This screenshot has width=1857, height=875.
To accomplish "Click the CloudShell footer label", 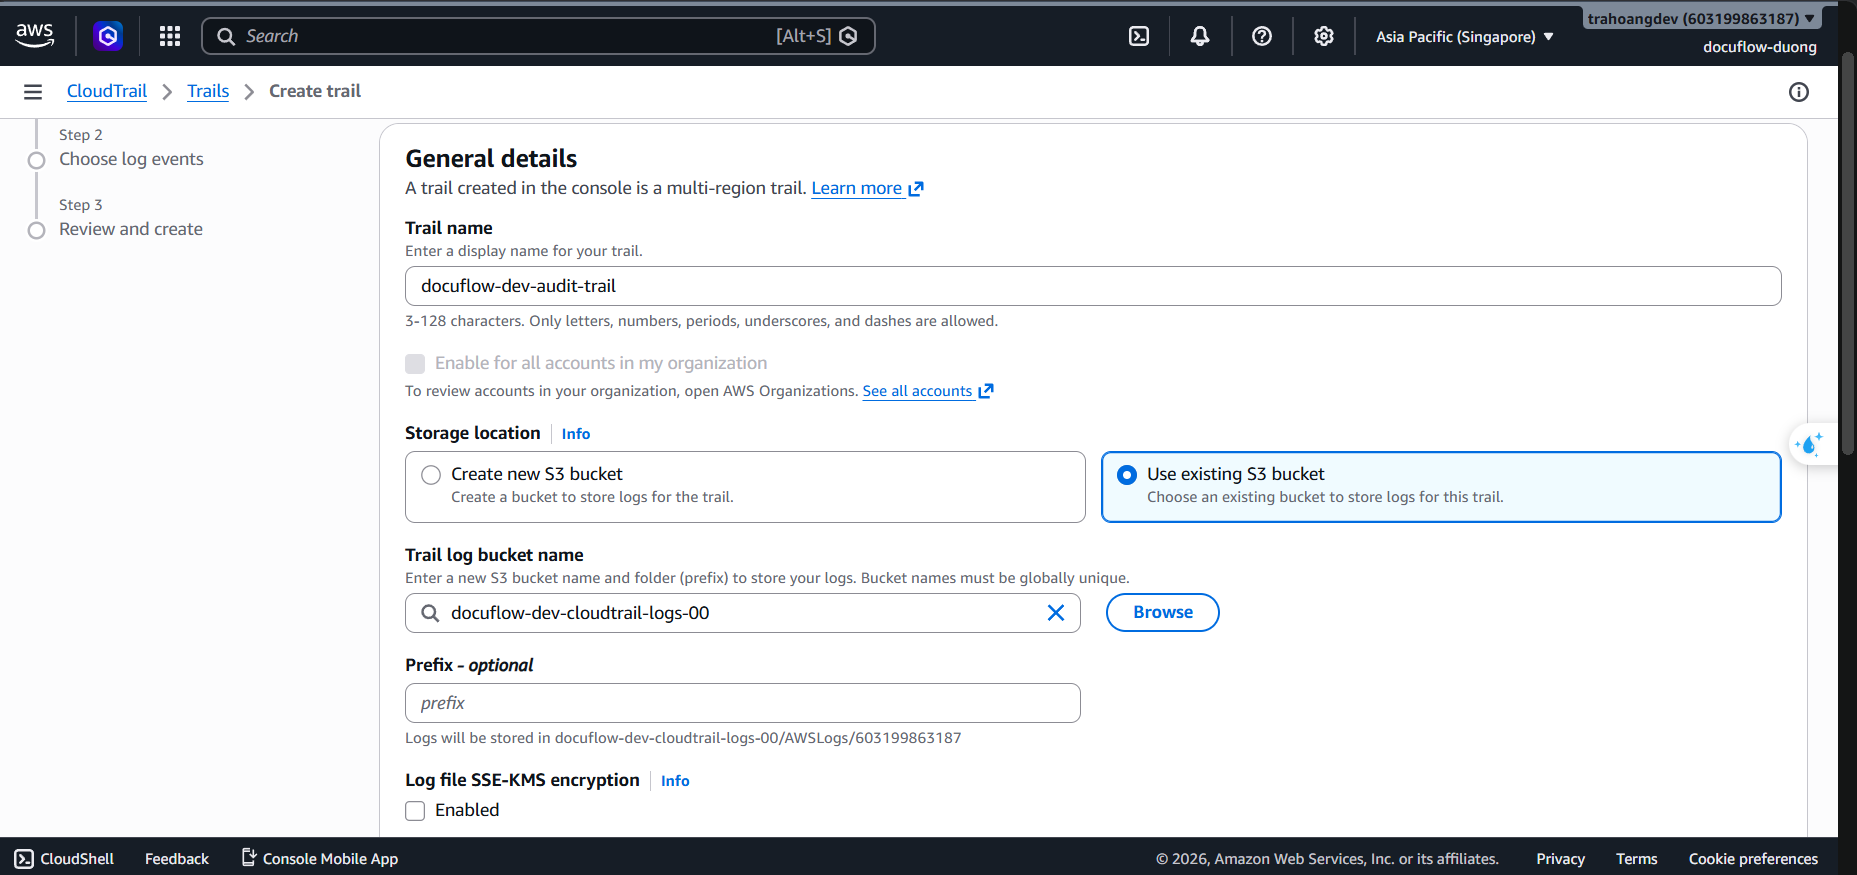I will pos(77,859).
